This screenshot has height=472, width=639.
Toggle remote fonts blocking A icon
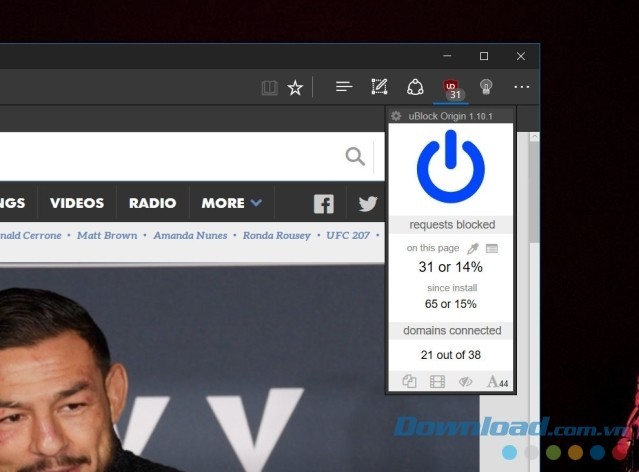click(497, 382)
